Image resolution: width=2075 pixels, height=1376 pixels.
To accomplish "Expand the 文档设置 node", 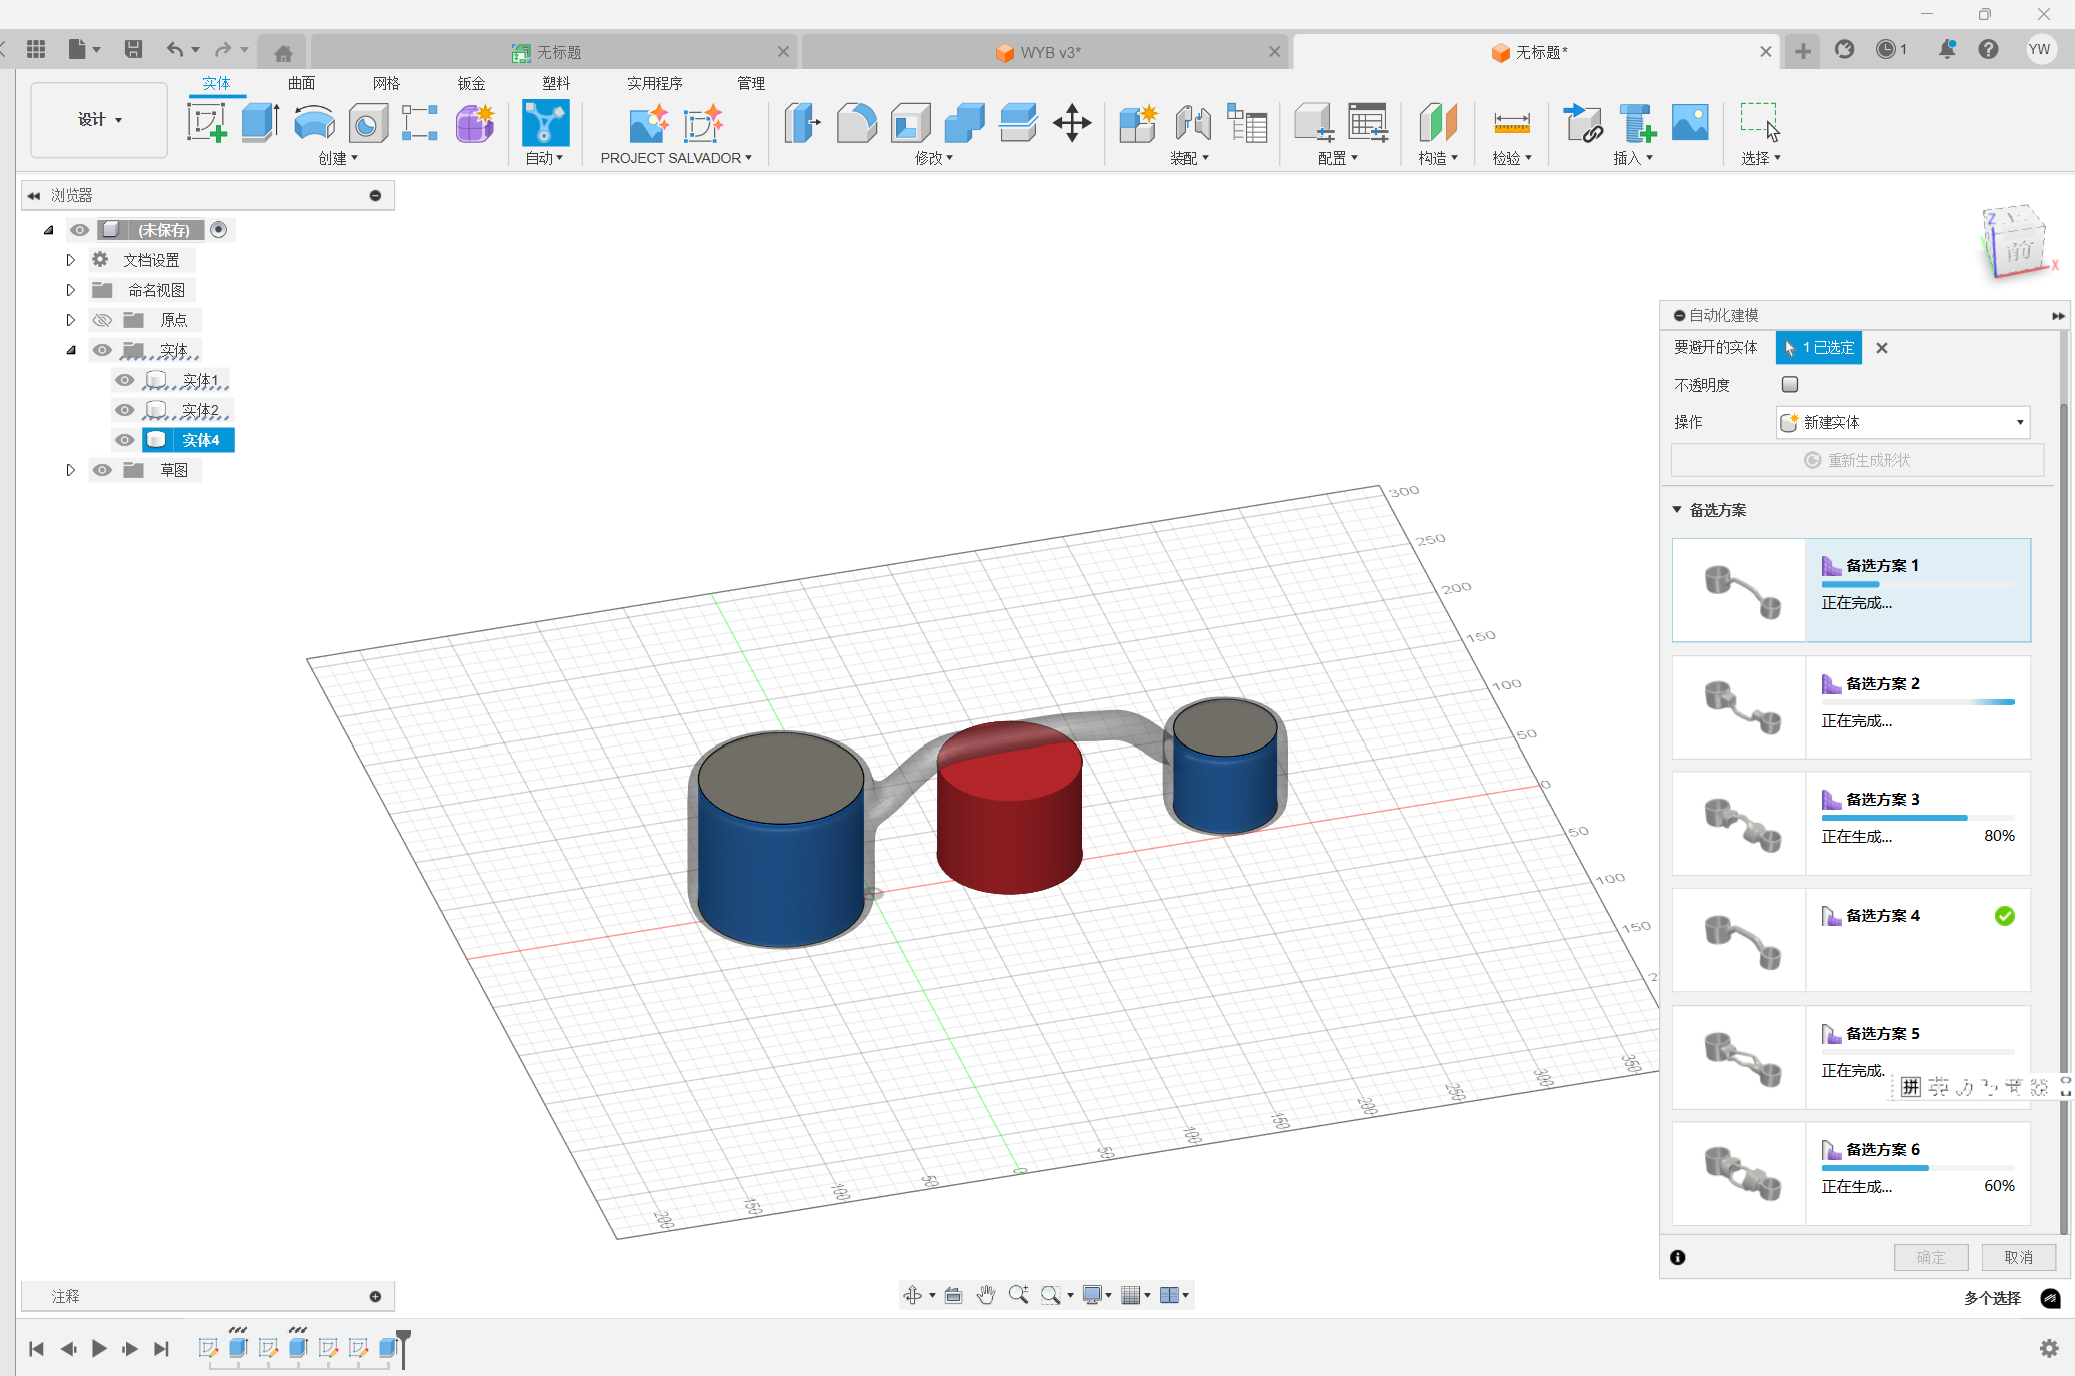I will [x=70, y=260].
